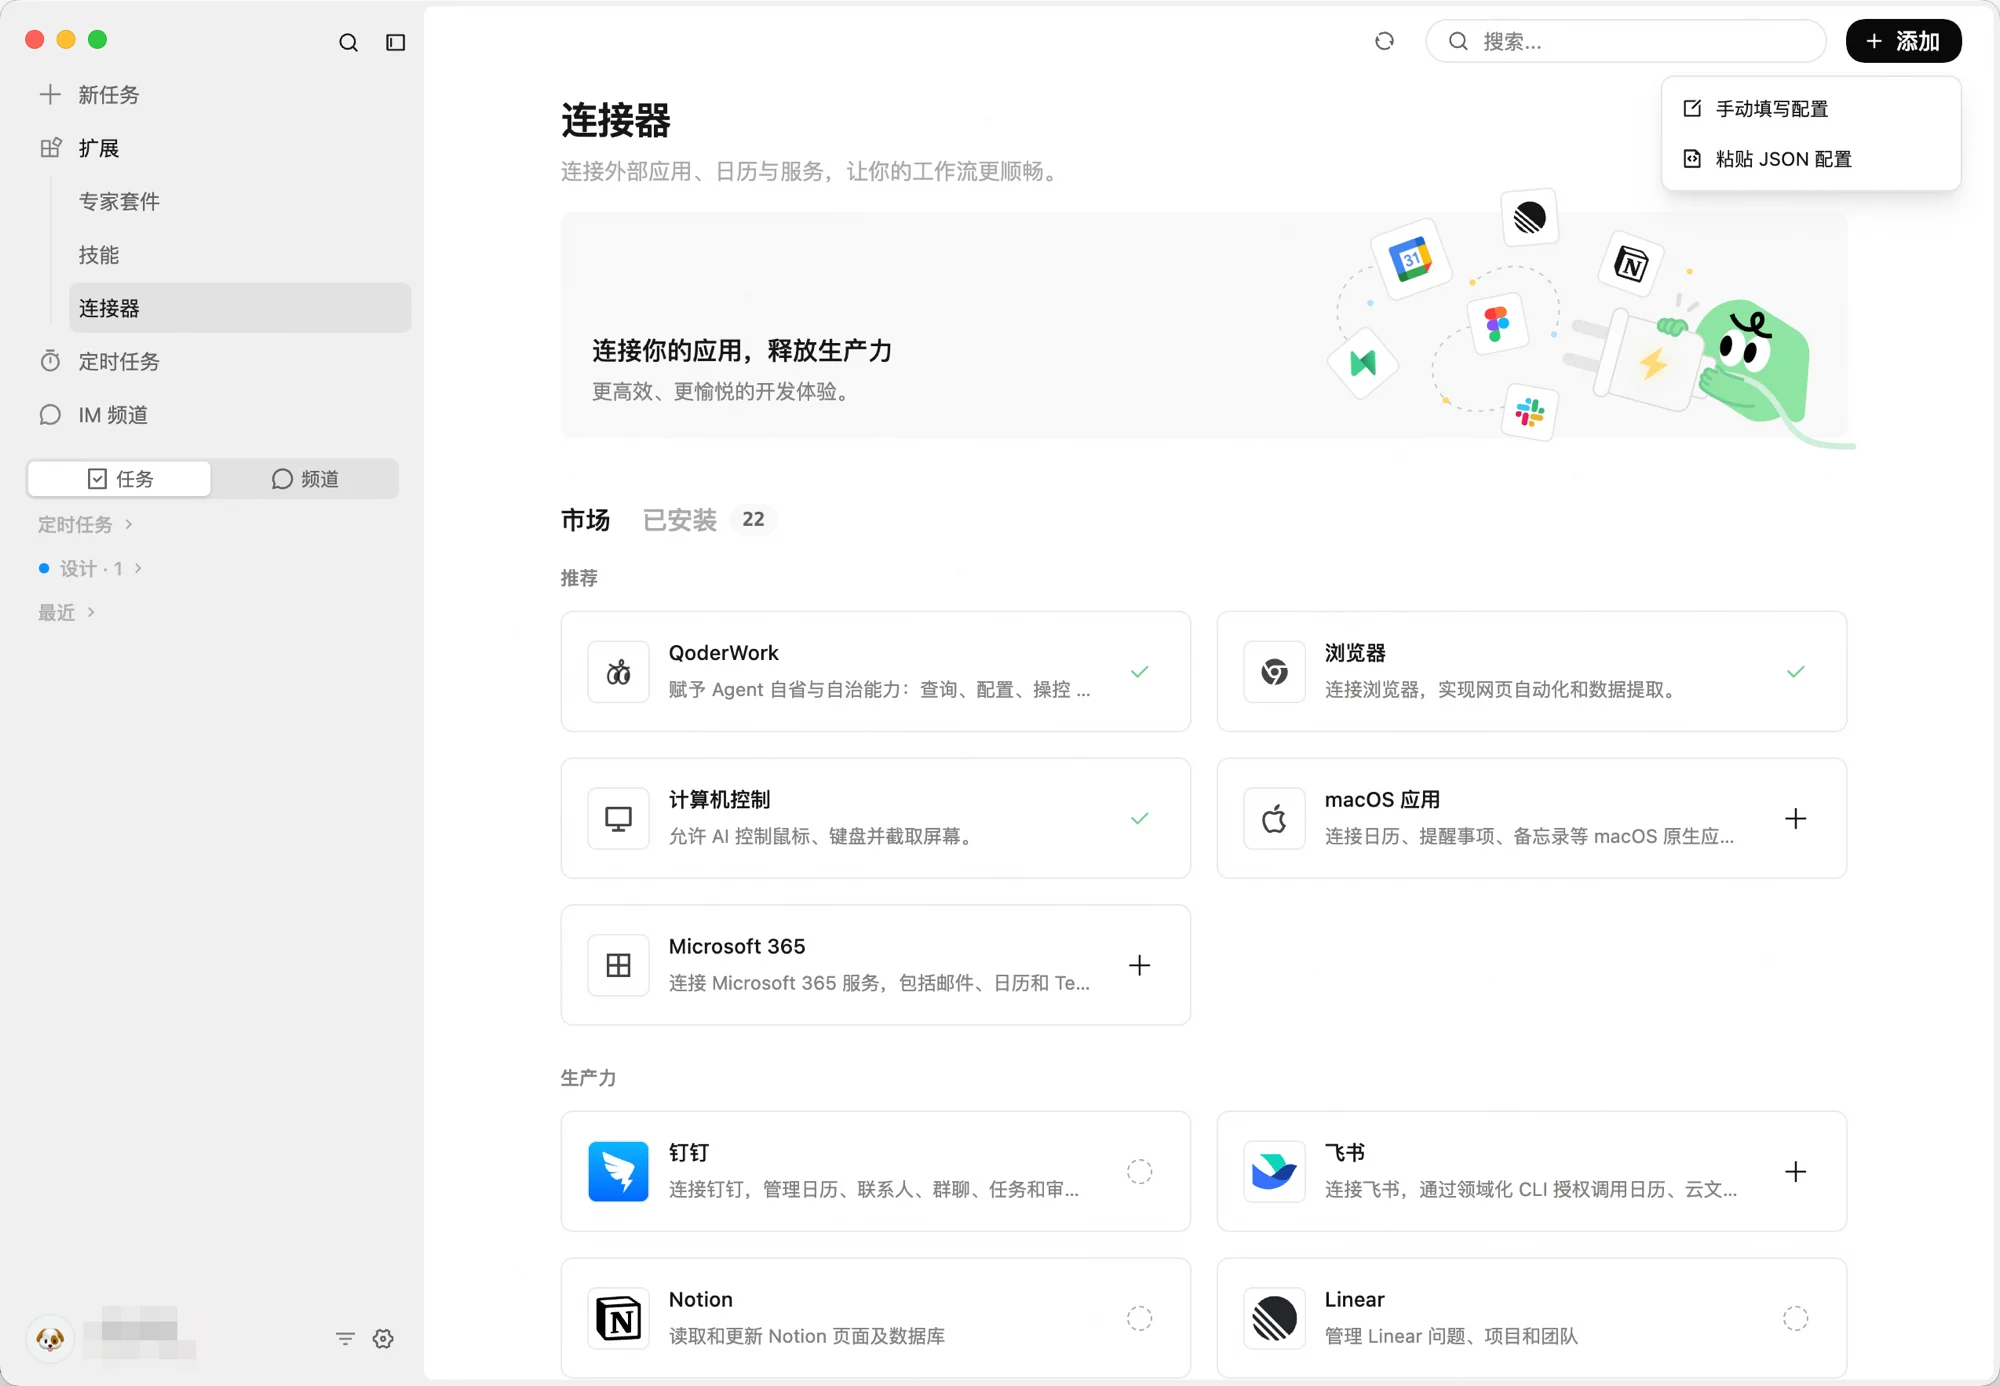Viewport: 2000px width, 1386px height.
Task: Open the QoderWork connector card title
Action: click(723, 653)
